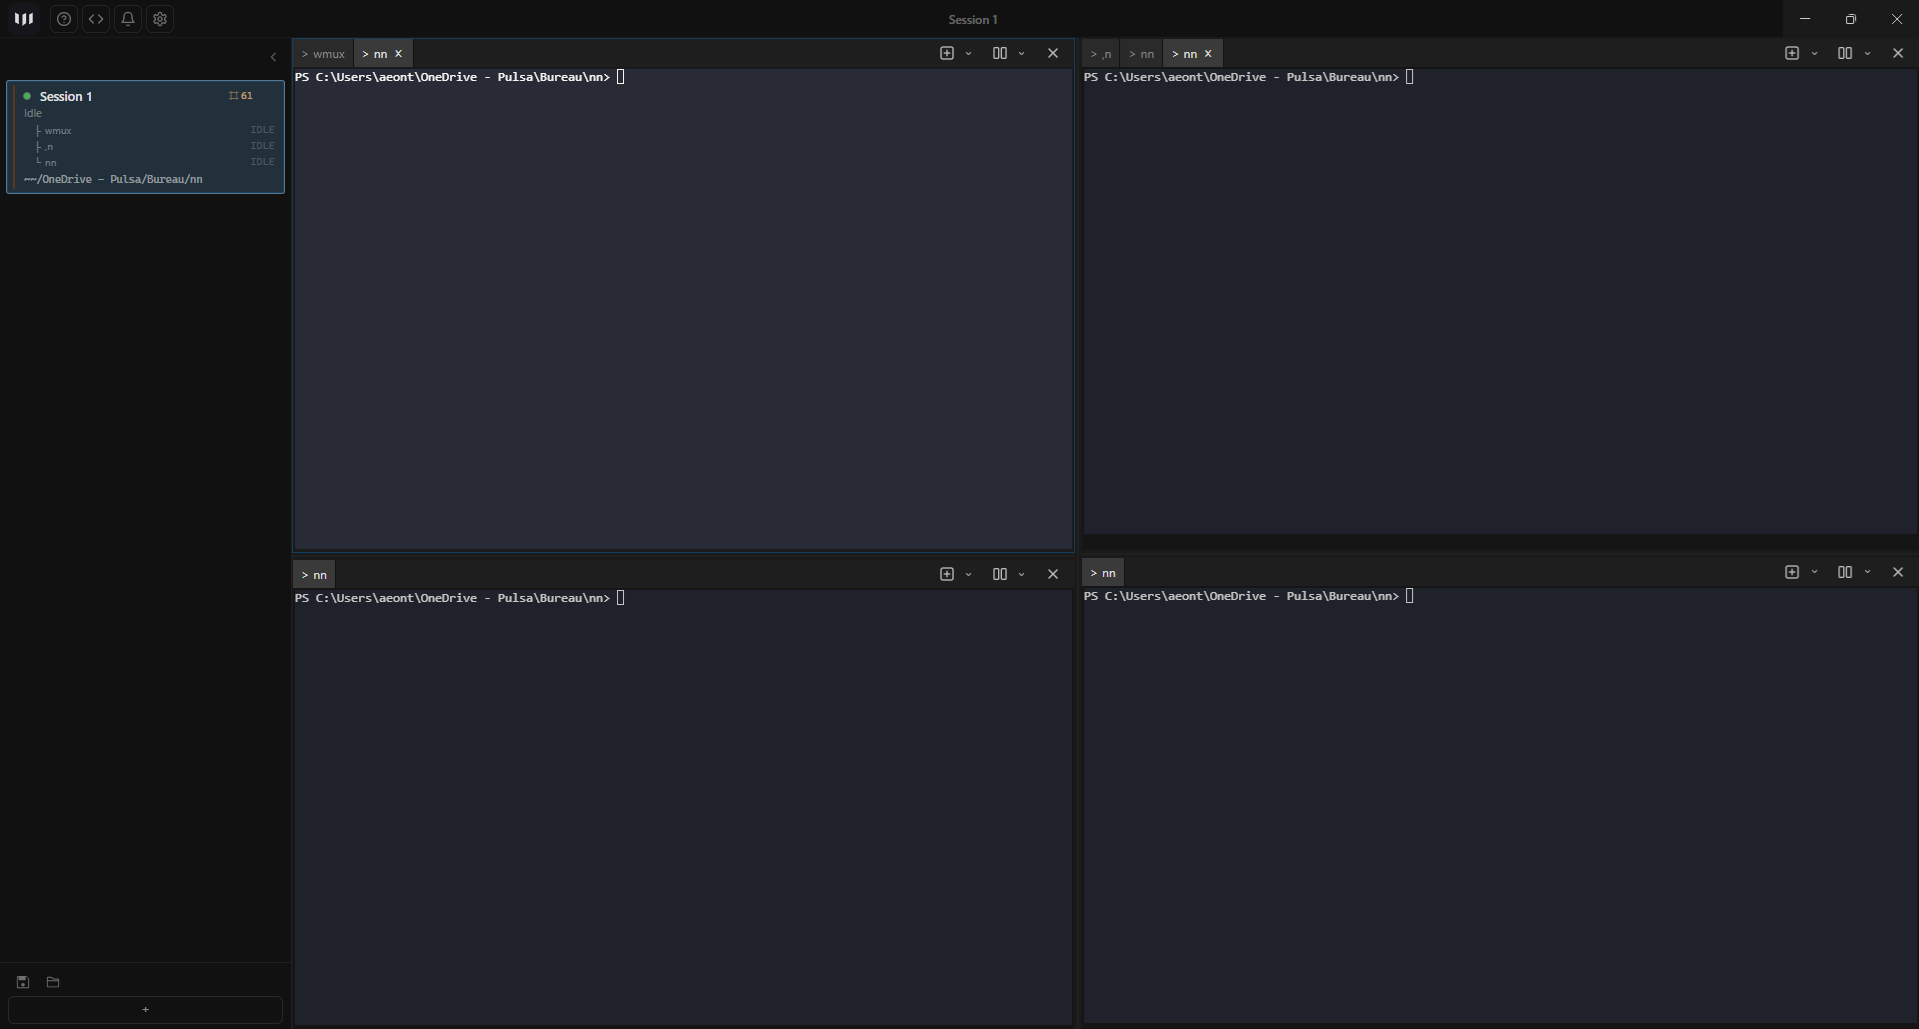Add a new tab in top-right pane
This screenshot has width=1919, height=1029.
point(1792,53)
